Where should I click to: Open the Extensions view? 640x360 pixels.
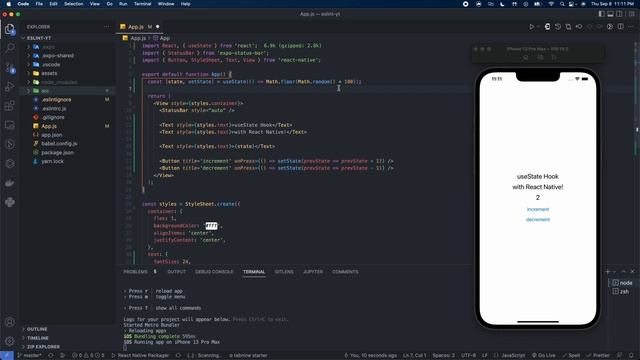coord(9,106)
